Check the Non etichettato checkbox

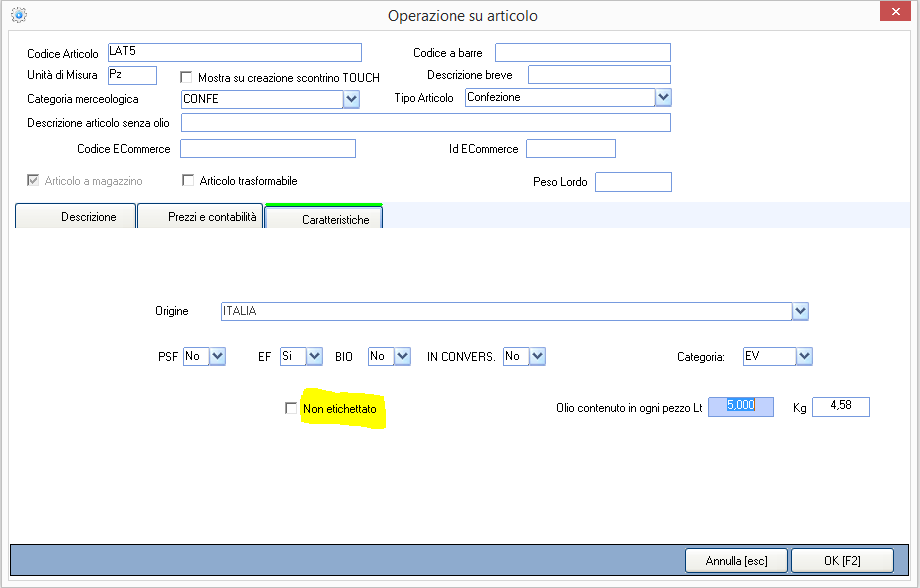coord(290,408)
